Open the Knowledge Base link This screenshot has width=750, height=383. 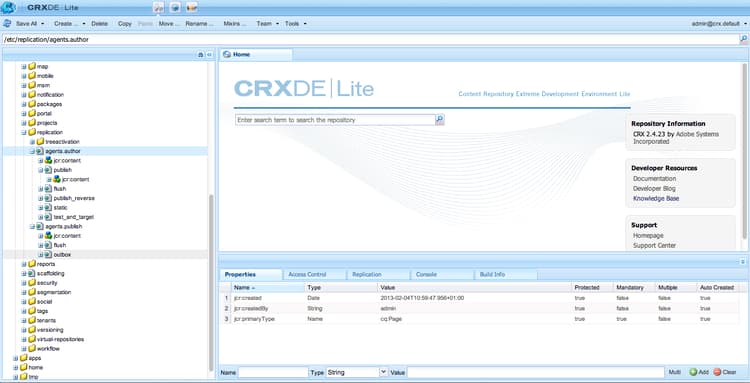pyautogui.click(x=656, y=198)
